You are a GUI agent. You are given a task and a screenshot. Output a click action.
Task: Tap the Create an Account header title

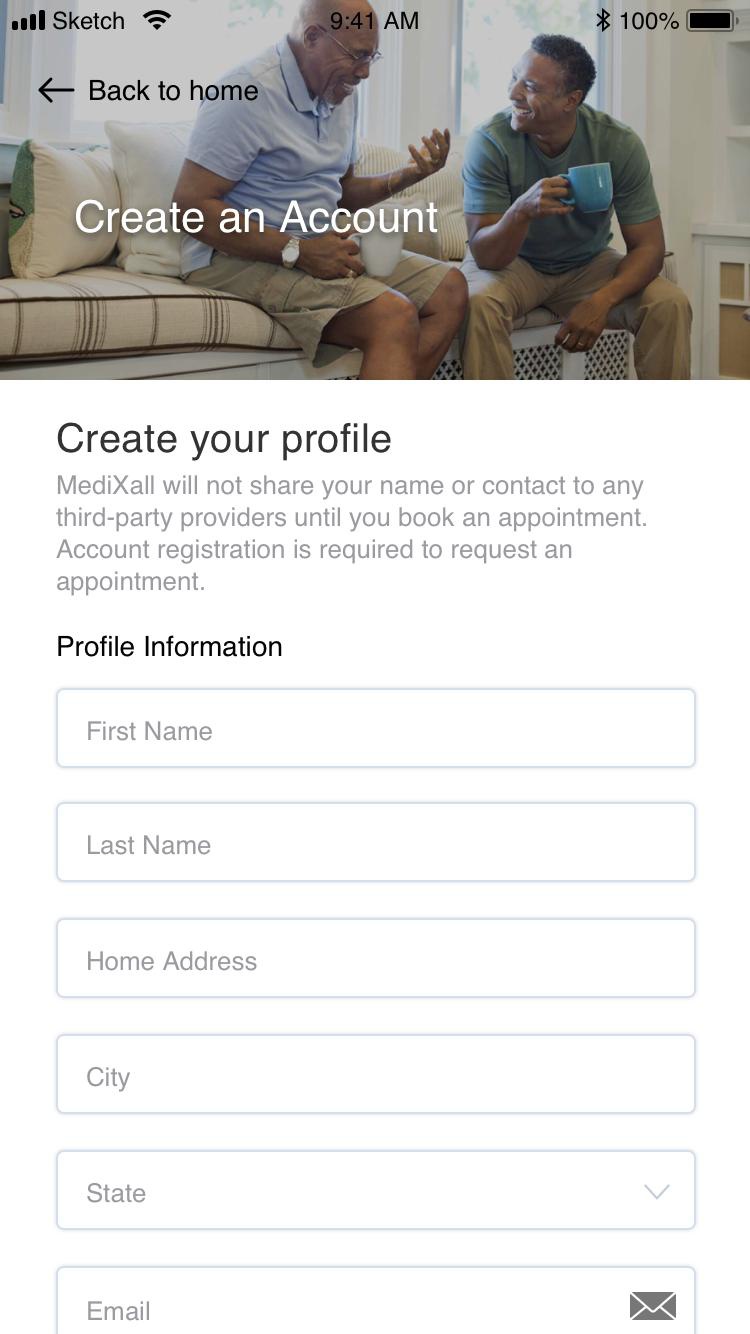click(x=257, y=217)
